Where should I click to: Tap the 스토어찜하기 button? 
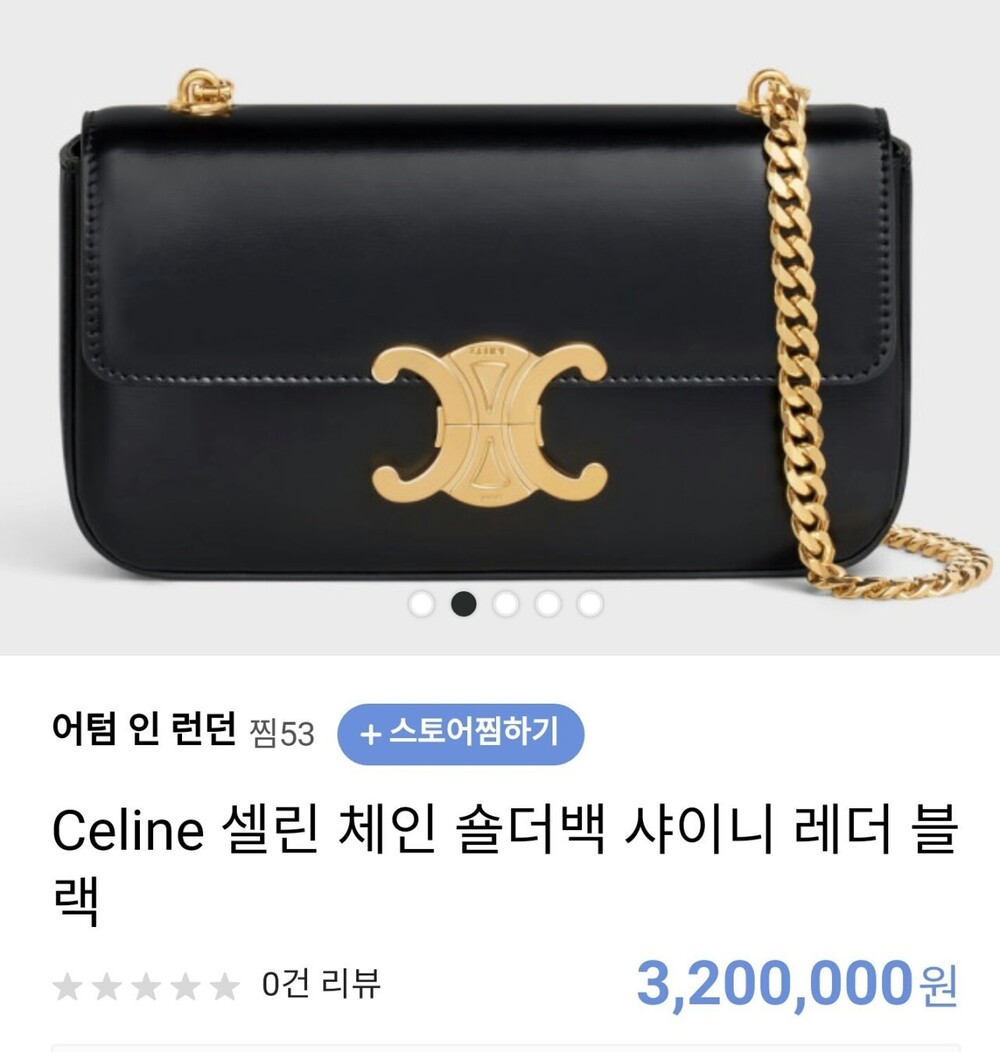[x=460, y=734]
